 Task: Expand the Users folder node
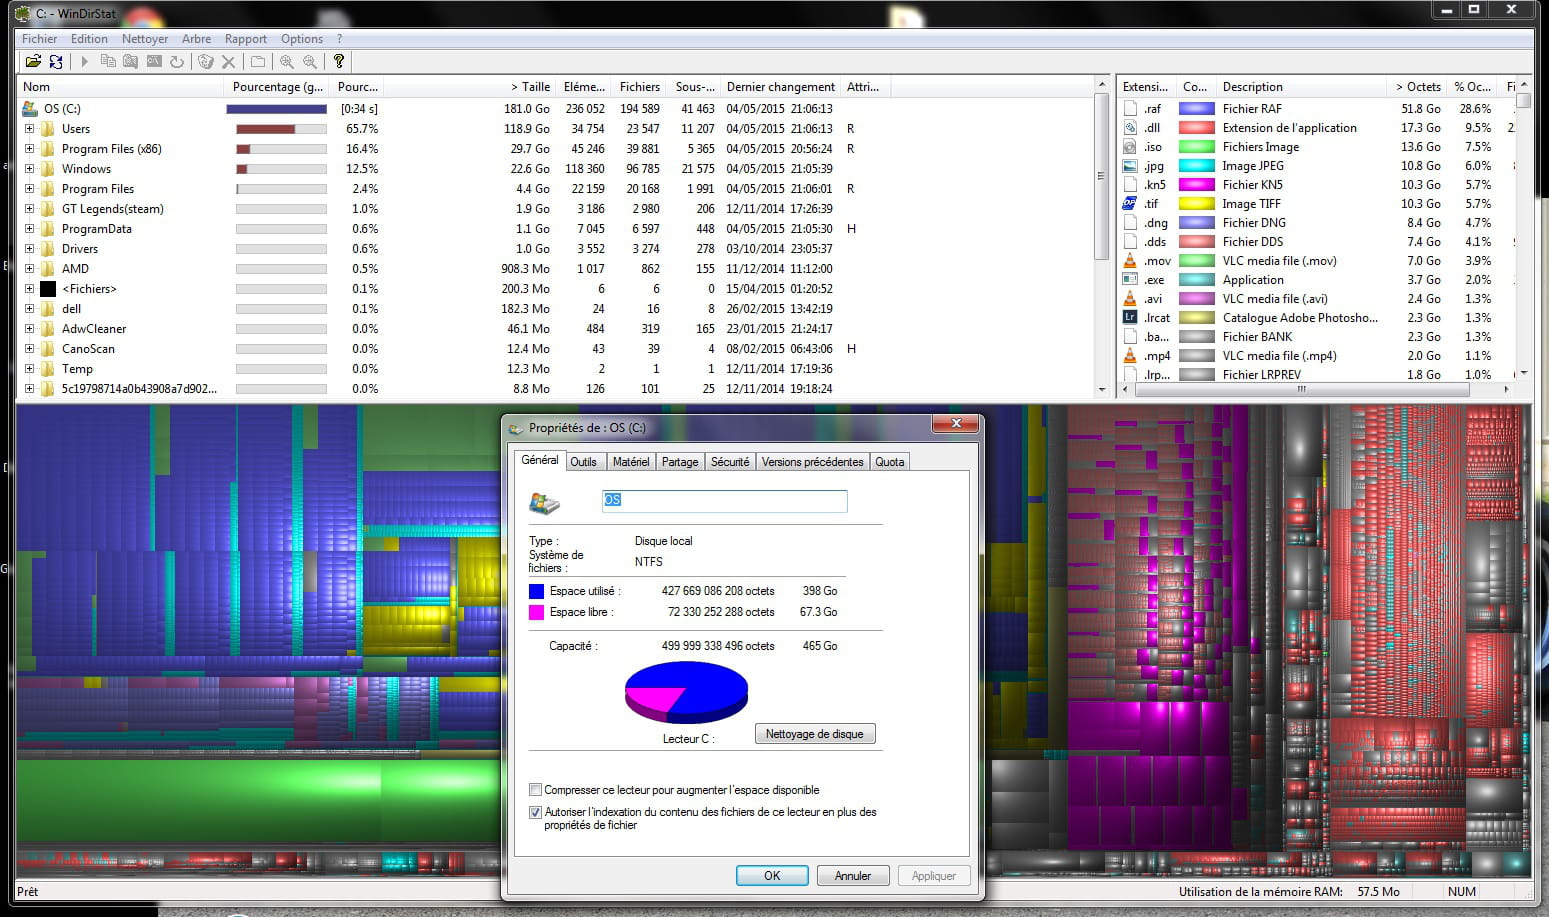point(29,128)
